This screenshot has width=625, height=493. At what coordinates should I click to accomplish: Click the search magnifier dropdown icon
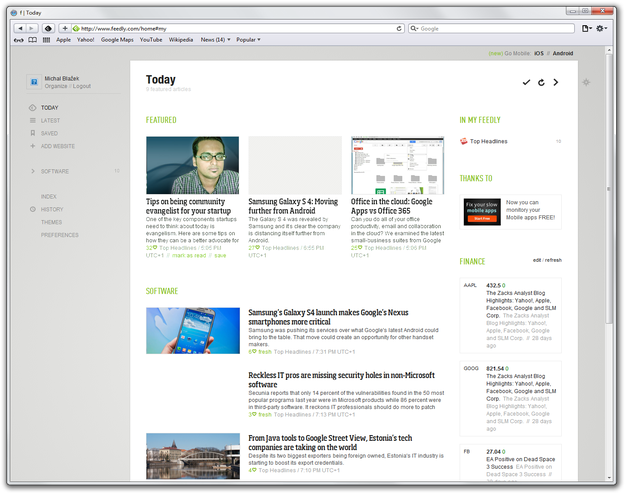click(414, 28)
